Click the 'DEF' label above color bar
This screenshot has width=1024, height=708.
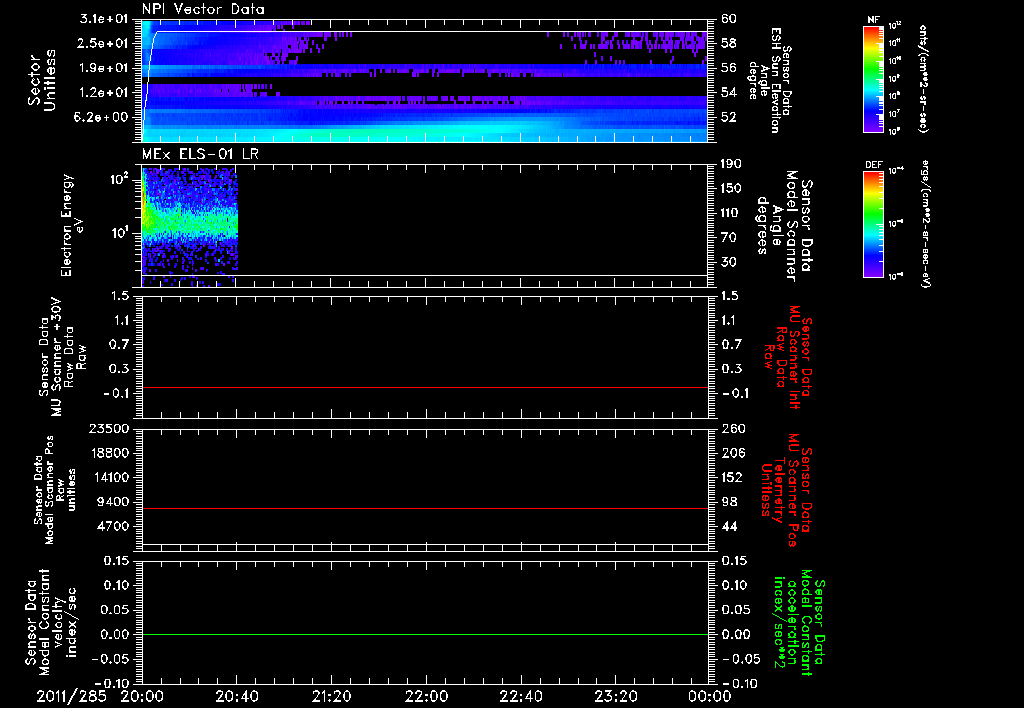pyautogui.click(x=873, y=165)
